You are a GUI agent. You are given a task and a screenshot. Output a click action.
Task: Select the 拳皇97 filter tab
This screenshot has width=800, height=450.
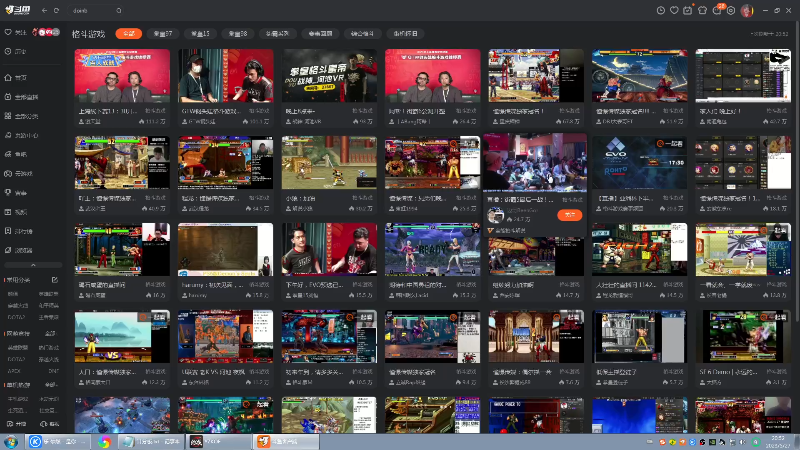163,34
